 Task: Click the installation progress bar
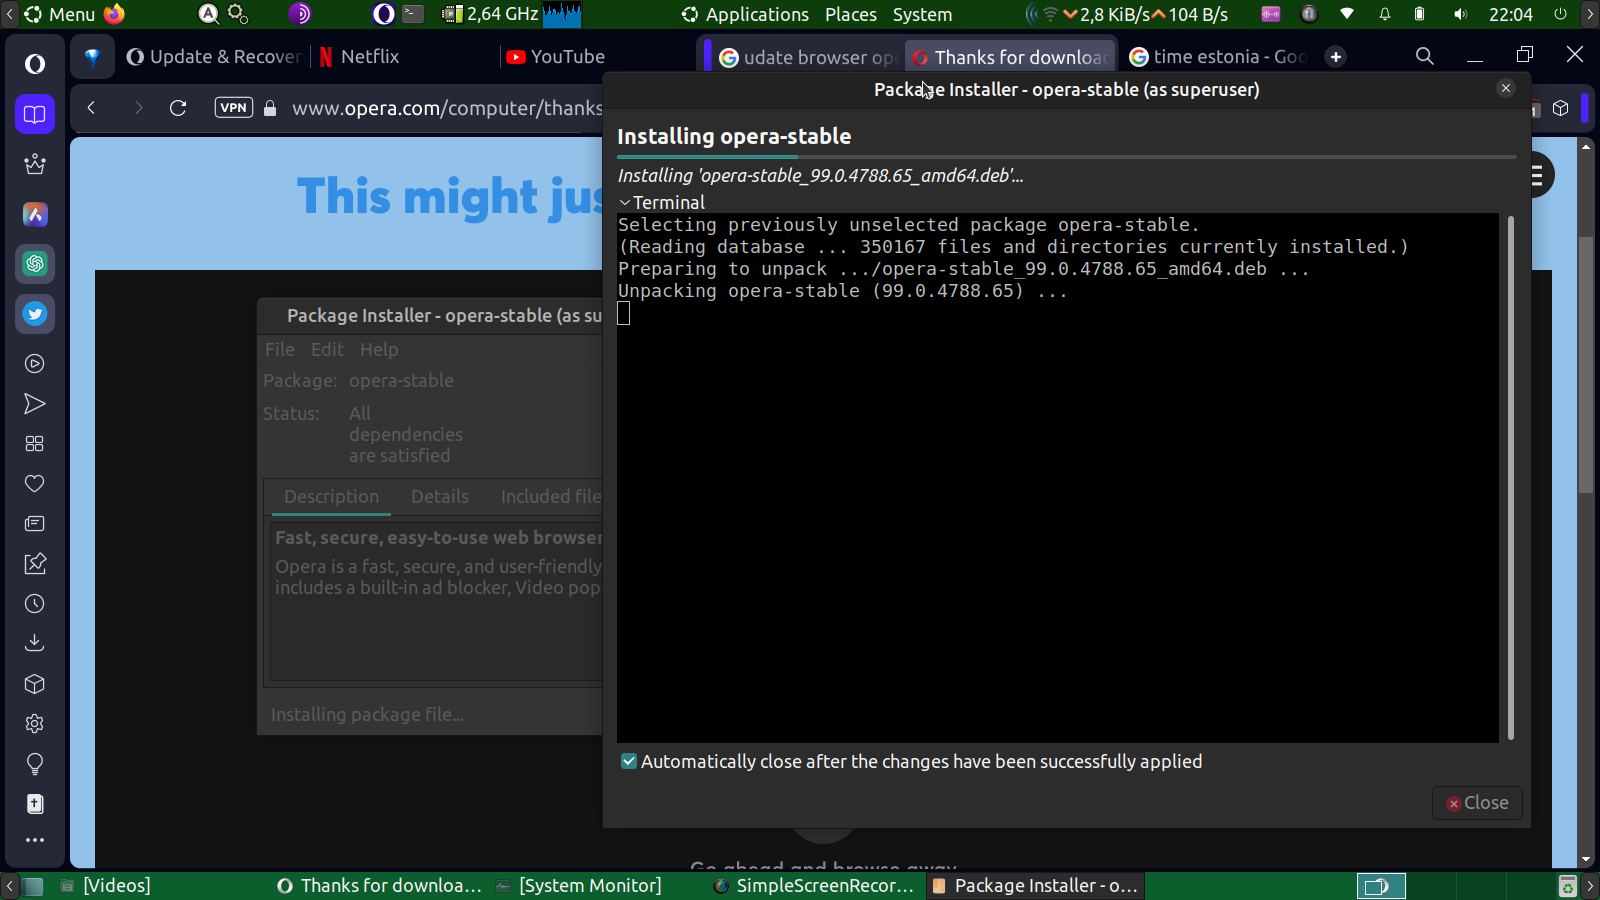[x=1067, y=157]
